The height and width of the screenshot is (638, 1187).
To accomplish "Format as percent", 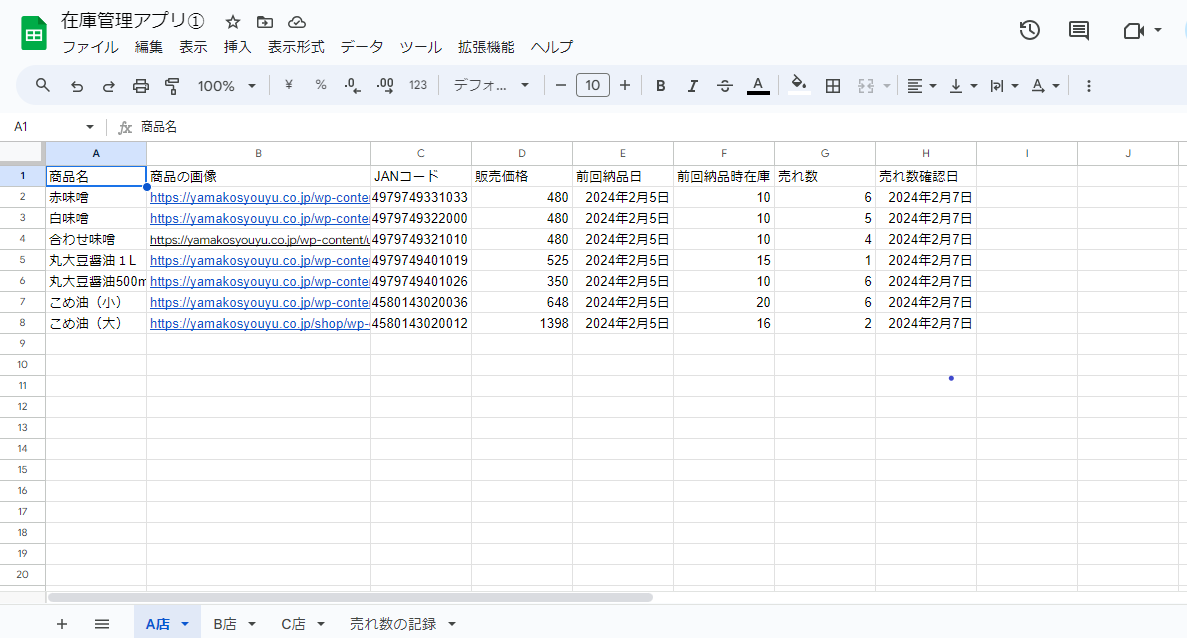I will coord(321,86).
